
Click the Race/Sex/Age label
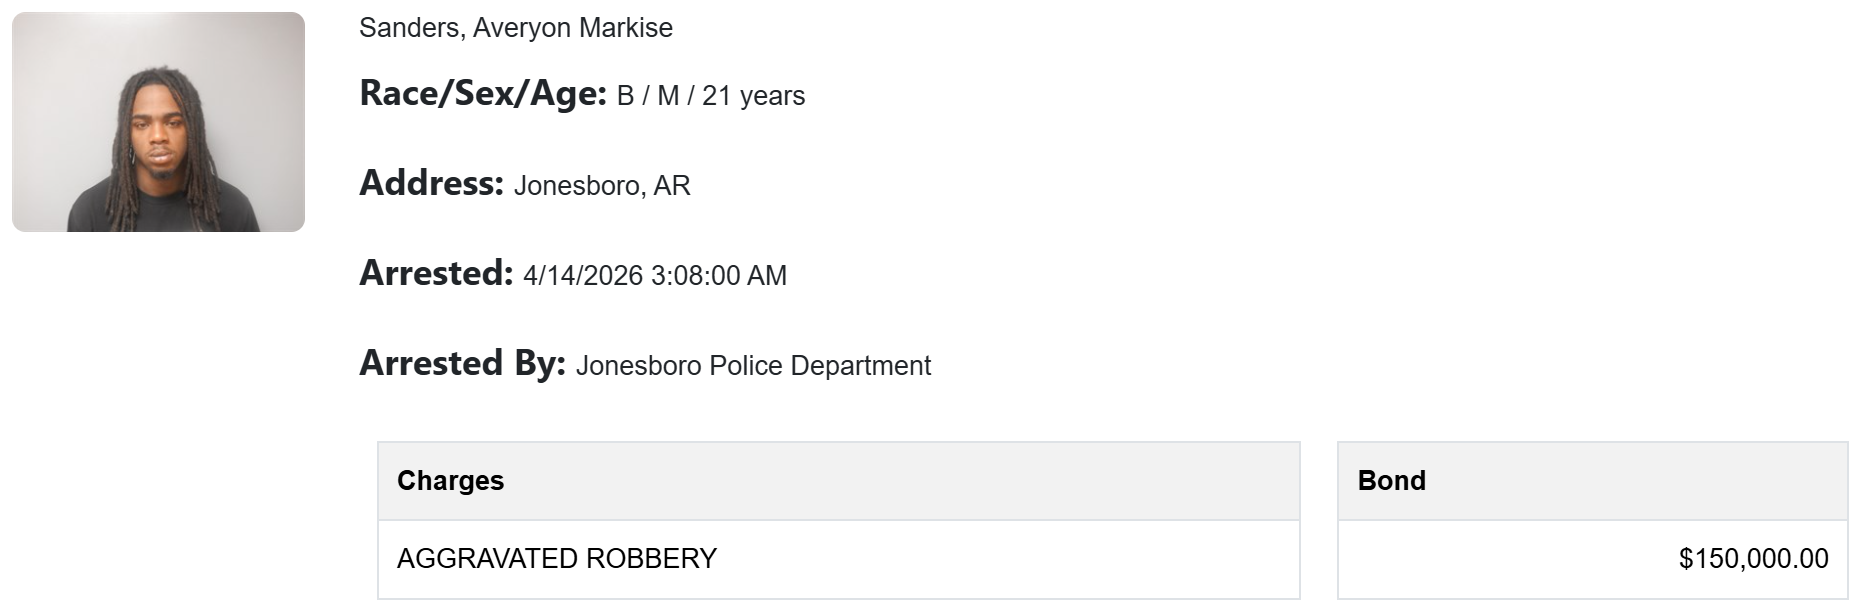[483, 94]
